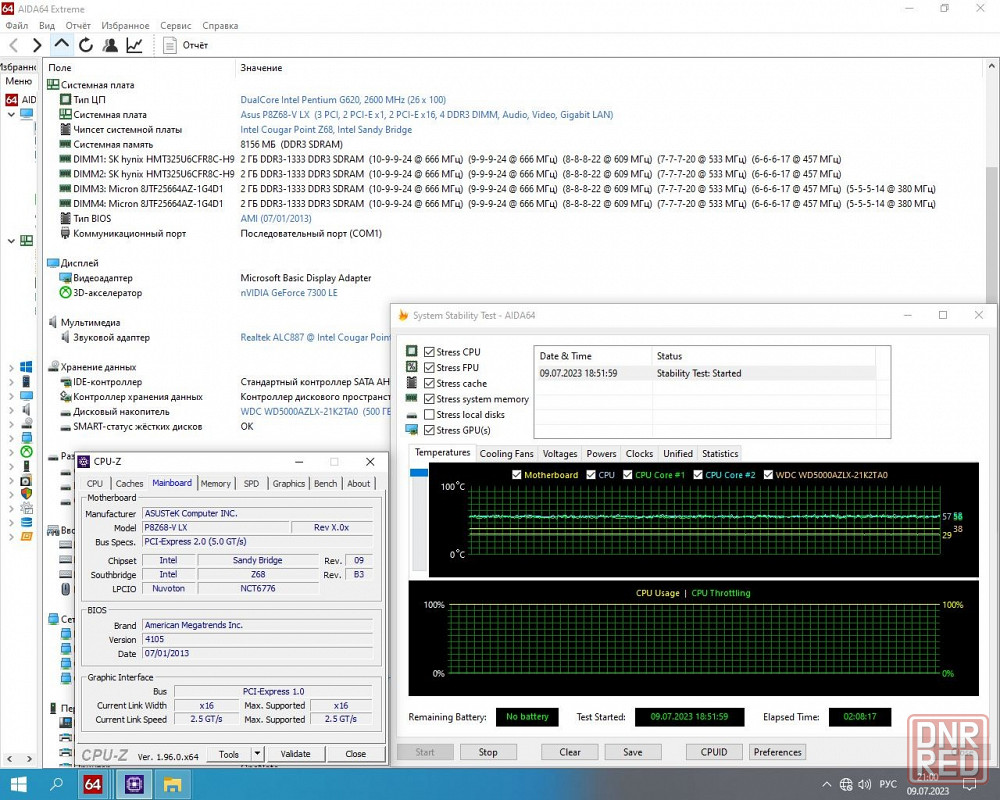
Task: Select the Windows logo tree icon
Action: pyautogui.click(x=26, y=367)
